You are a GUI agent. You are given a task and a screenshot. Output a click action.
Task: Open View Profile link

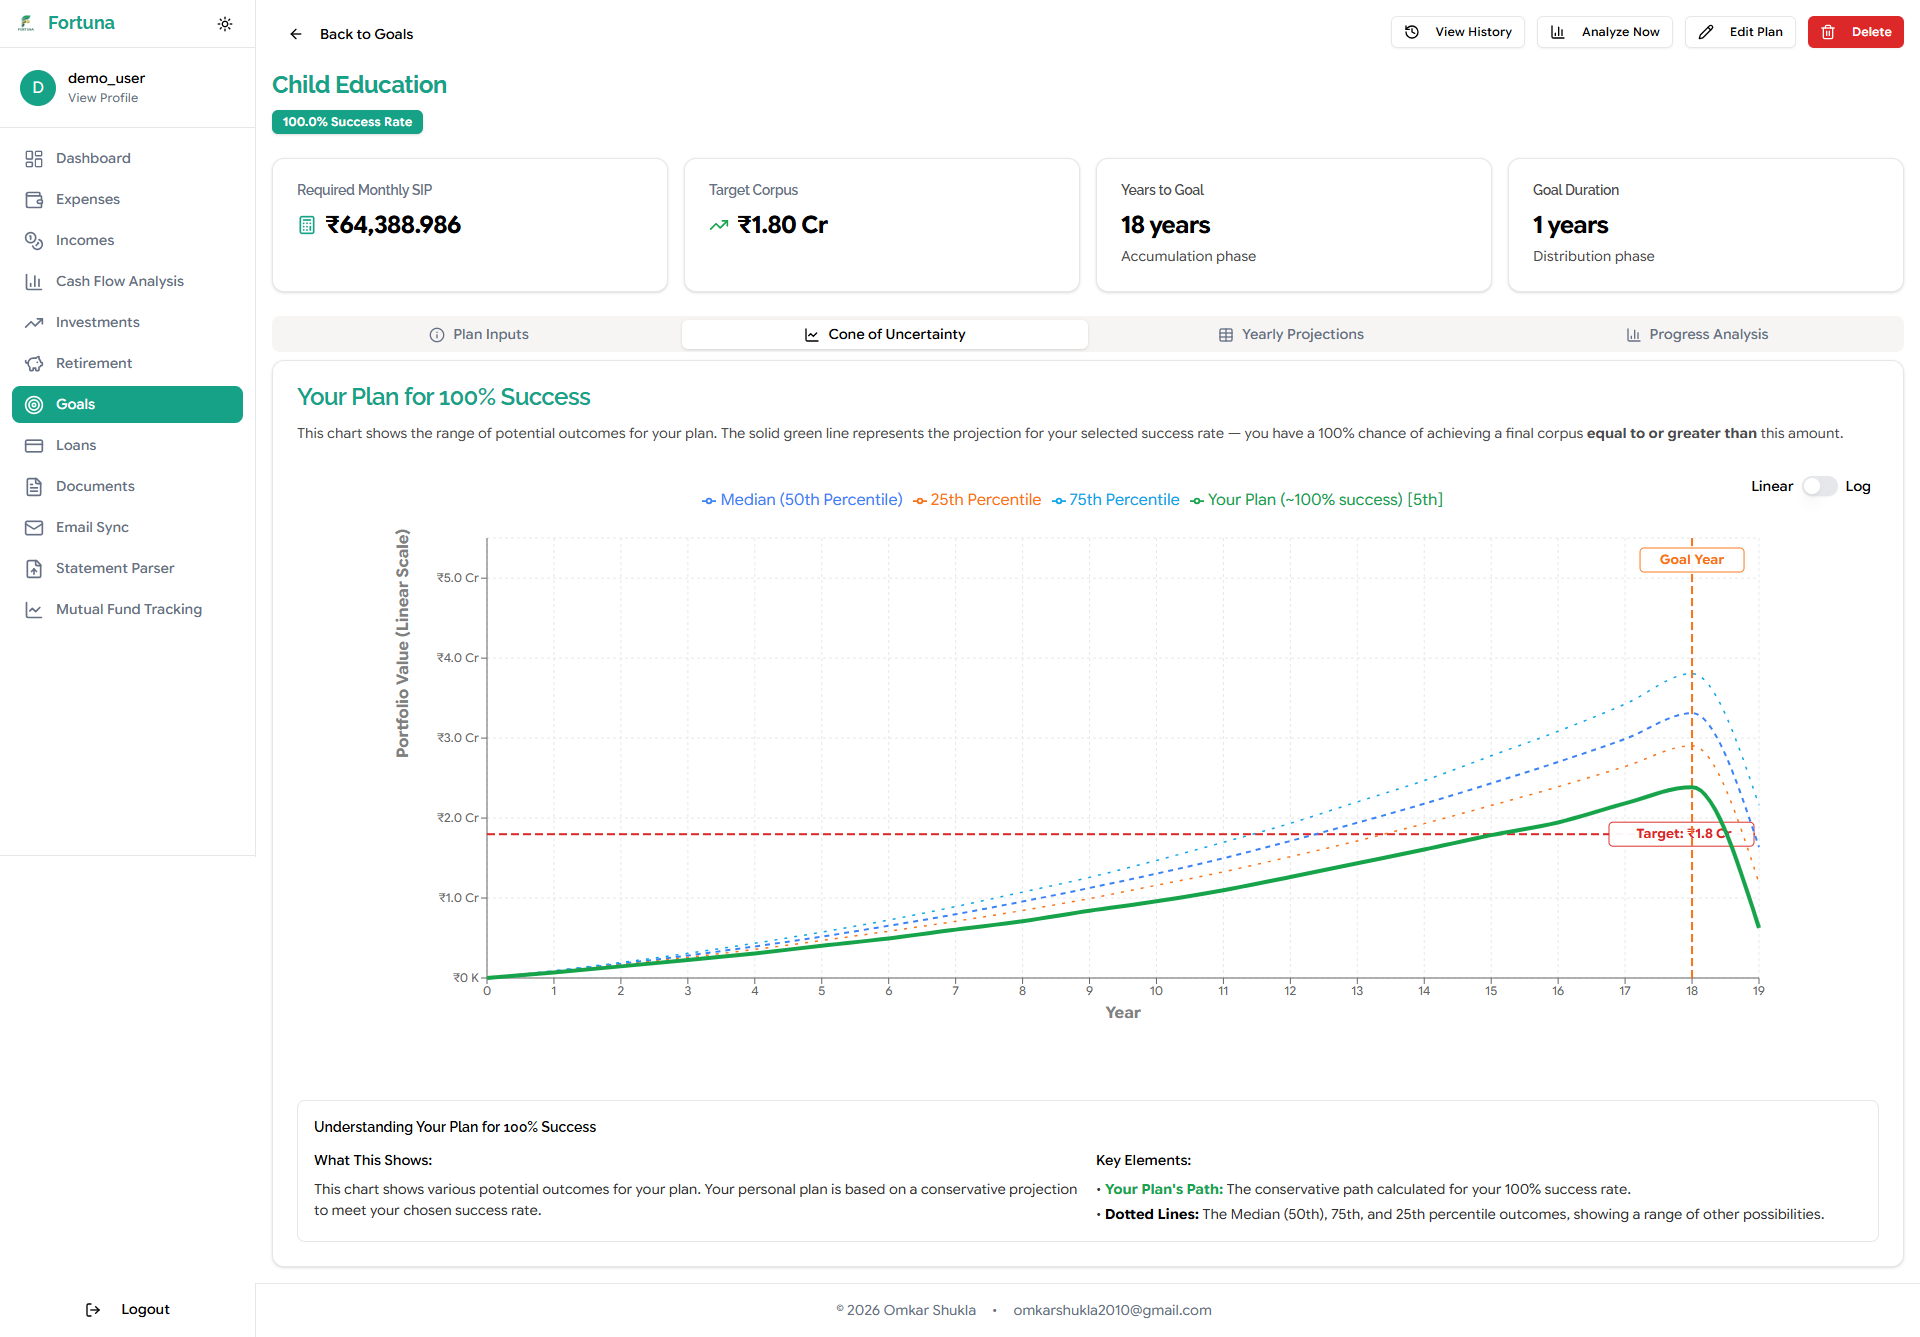tap(103, 98)
